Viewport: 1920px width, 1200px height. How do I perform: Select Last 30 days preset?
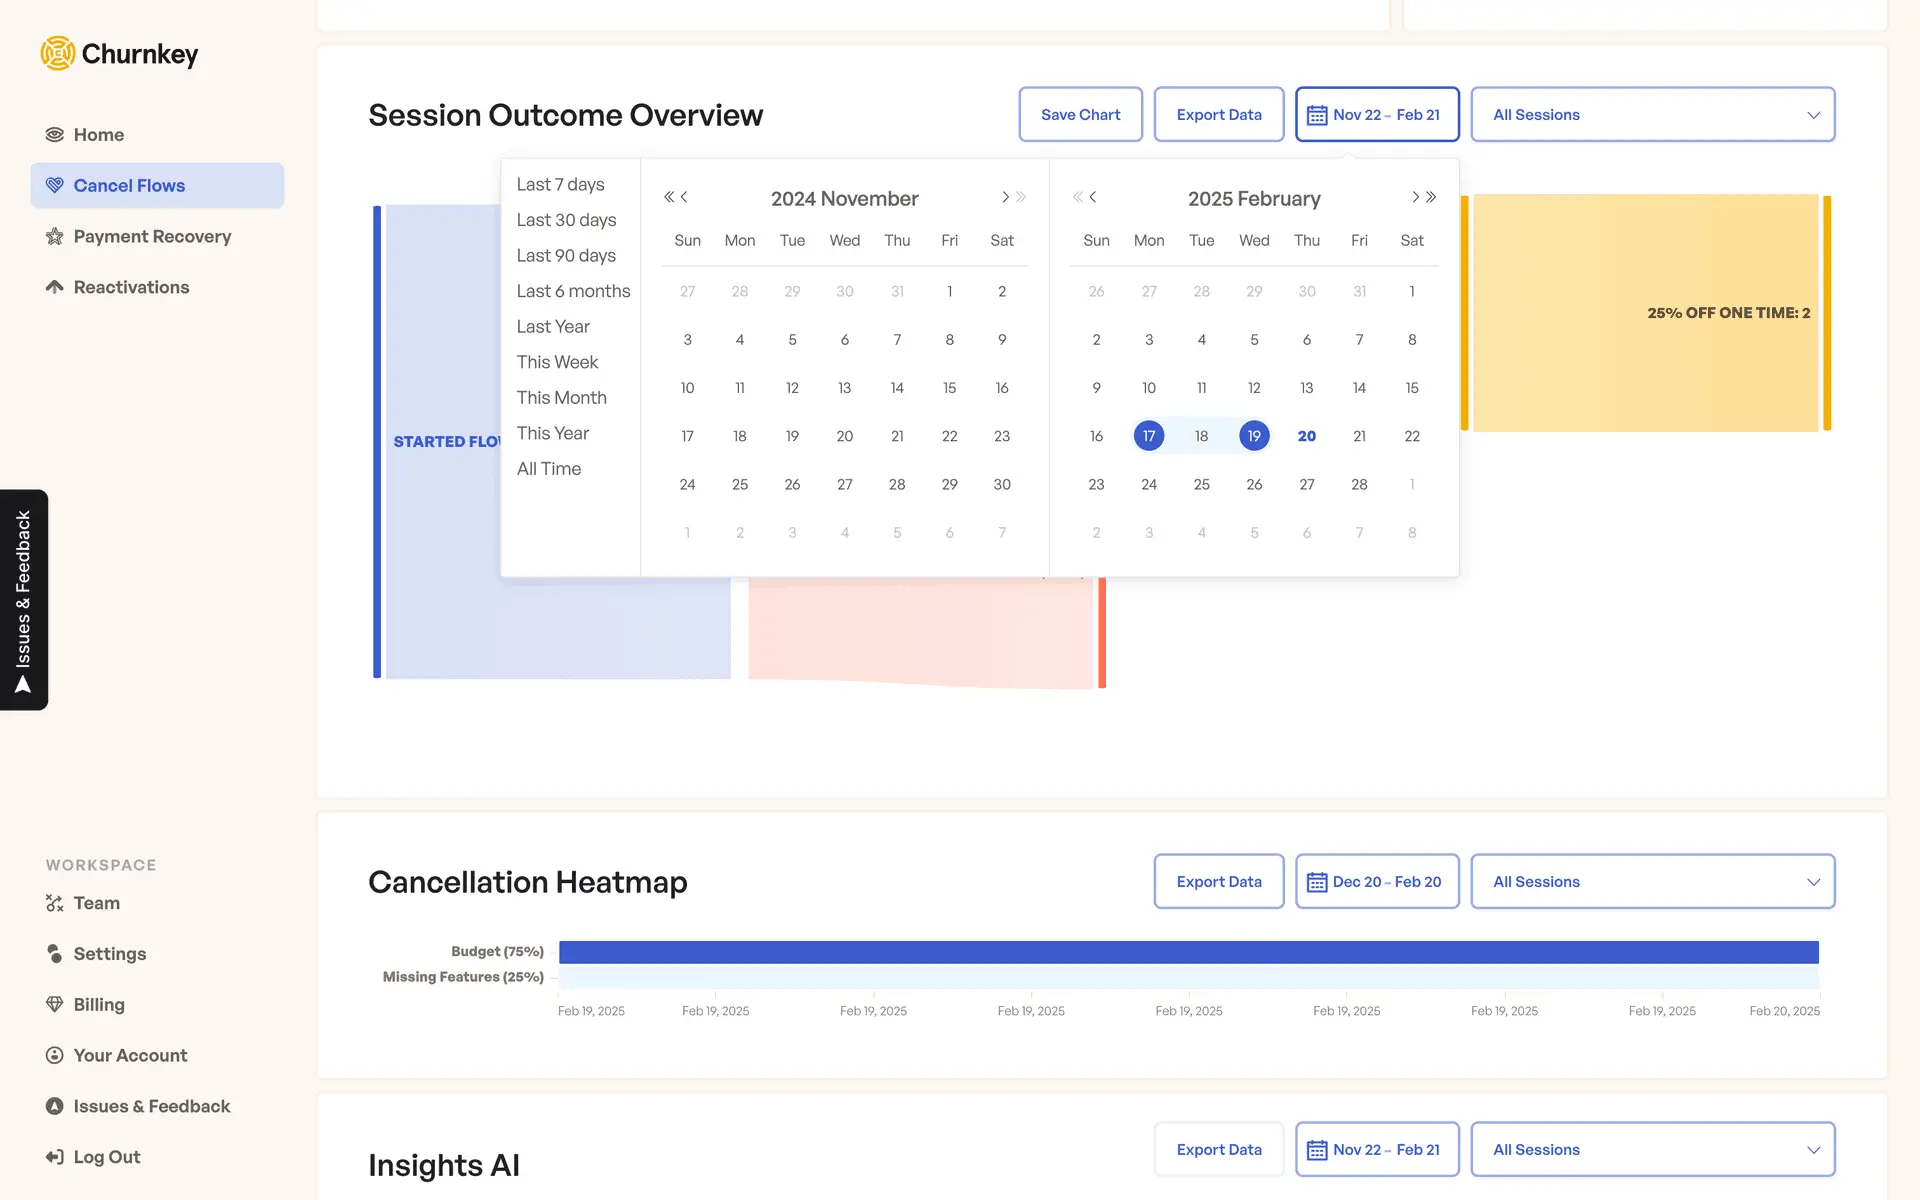point(566,220)
